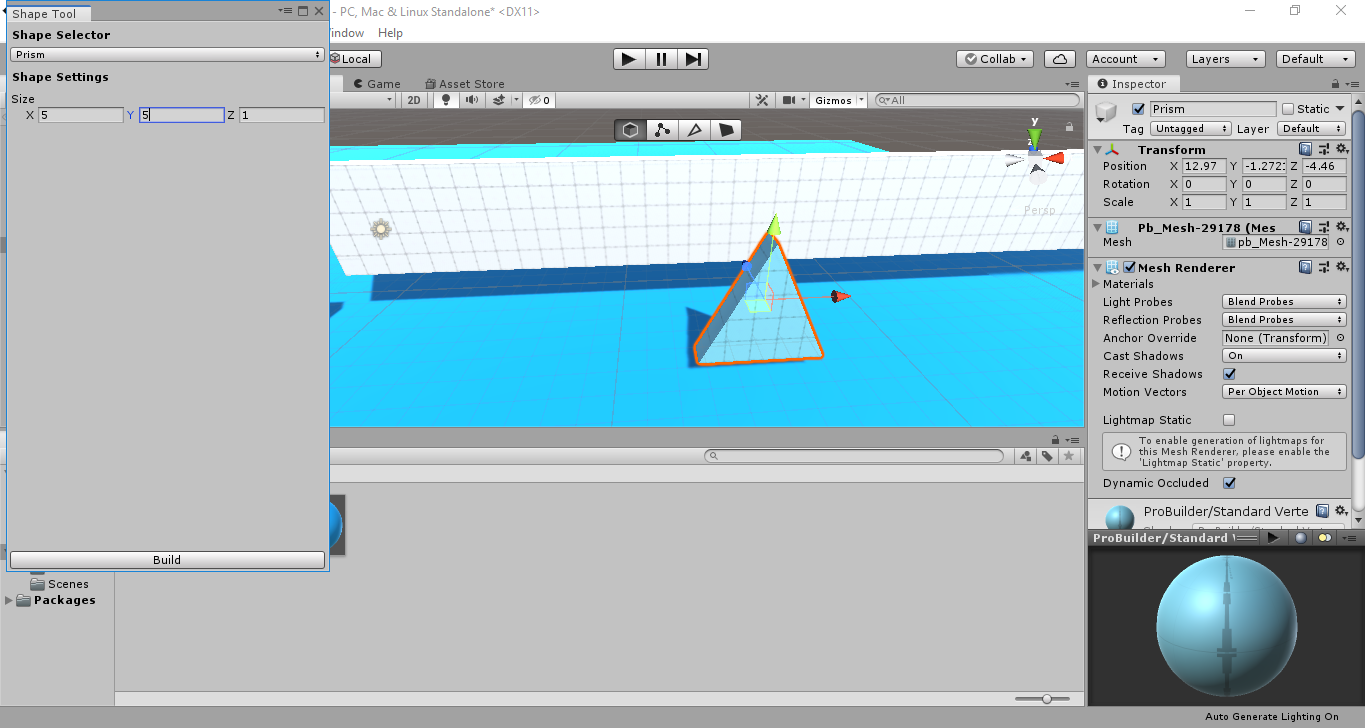Switch to Edge selection mode
The image size is (1365, 728).
coord(694,129)
